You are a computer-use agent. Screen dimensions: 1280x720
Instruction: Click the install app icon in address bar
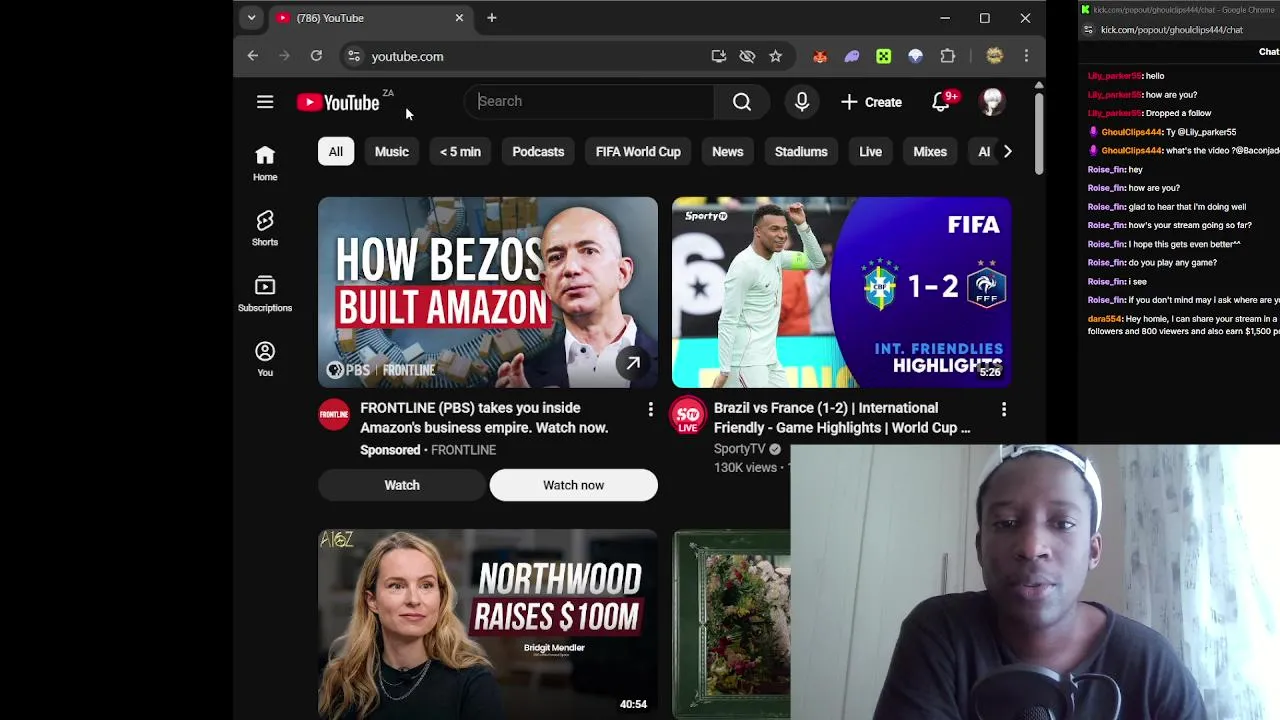pyautogui.click(x=718, y=56)
